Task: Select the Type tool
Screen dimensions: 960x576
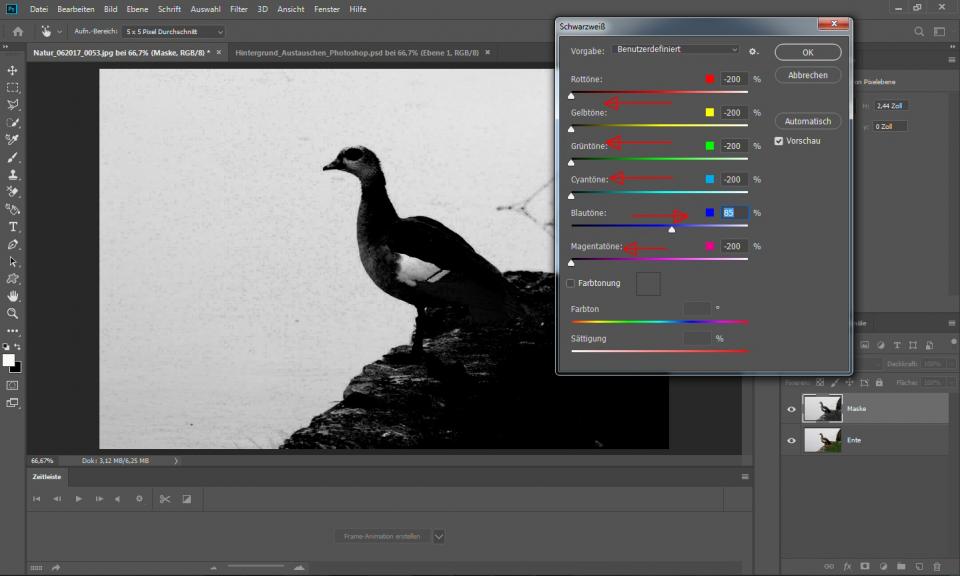Action: pyautogui.click(x=13, y=227)
